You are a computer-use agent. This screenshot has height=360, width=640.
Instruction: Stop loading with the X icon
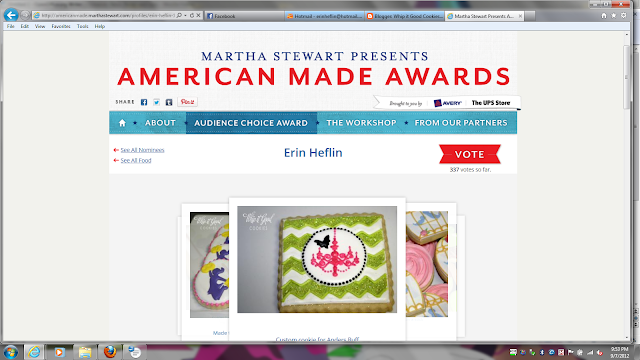pyautogui.click(x=198, y=16)
